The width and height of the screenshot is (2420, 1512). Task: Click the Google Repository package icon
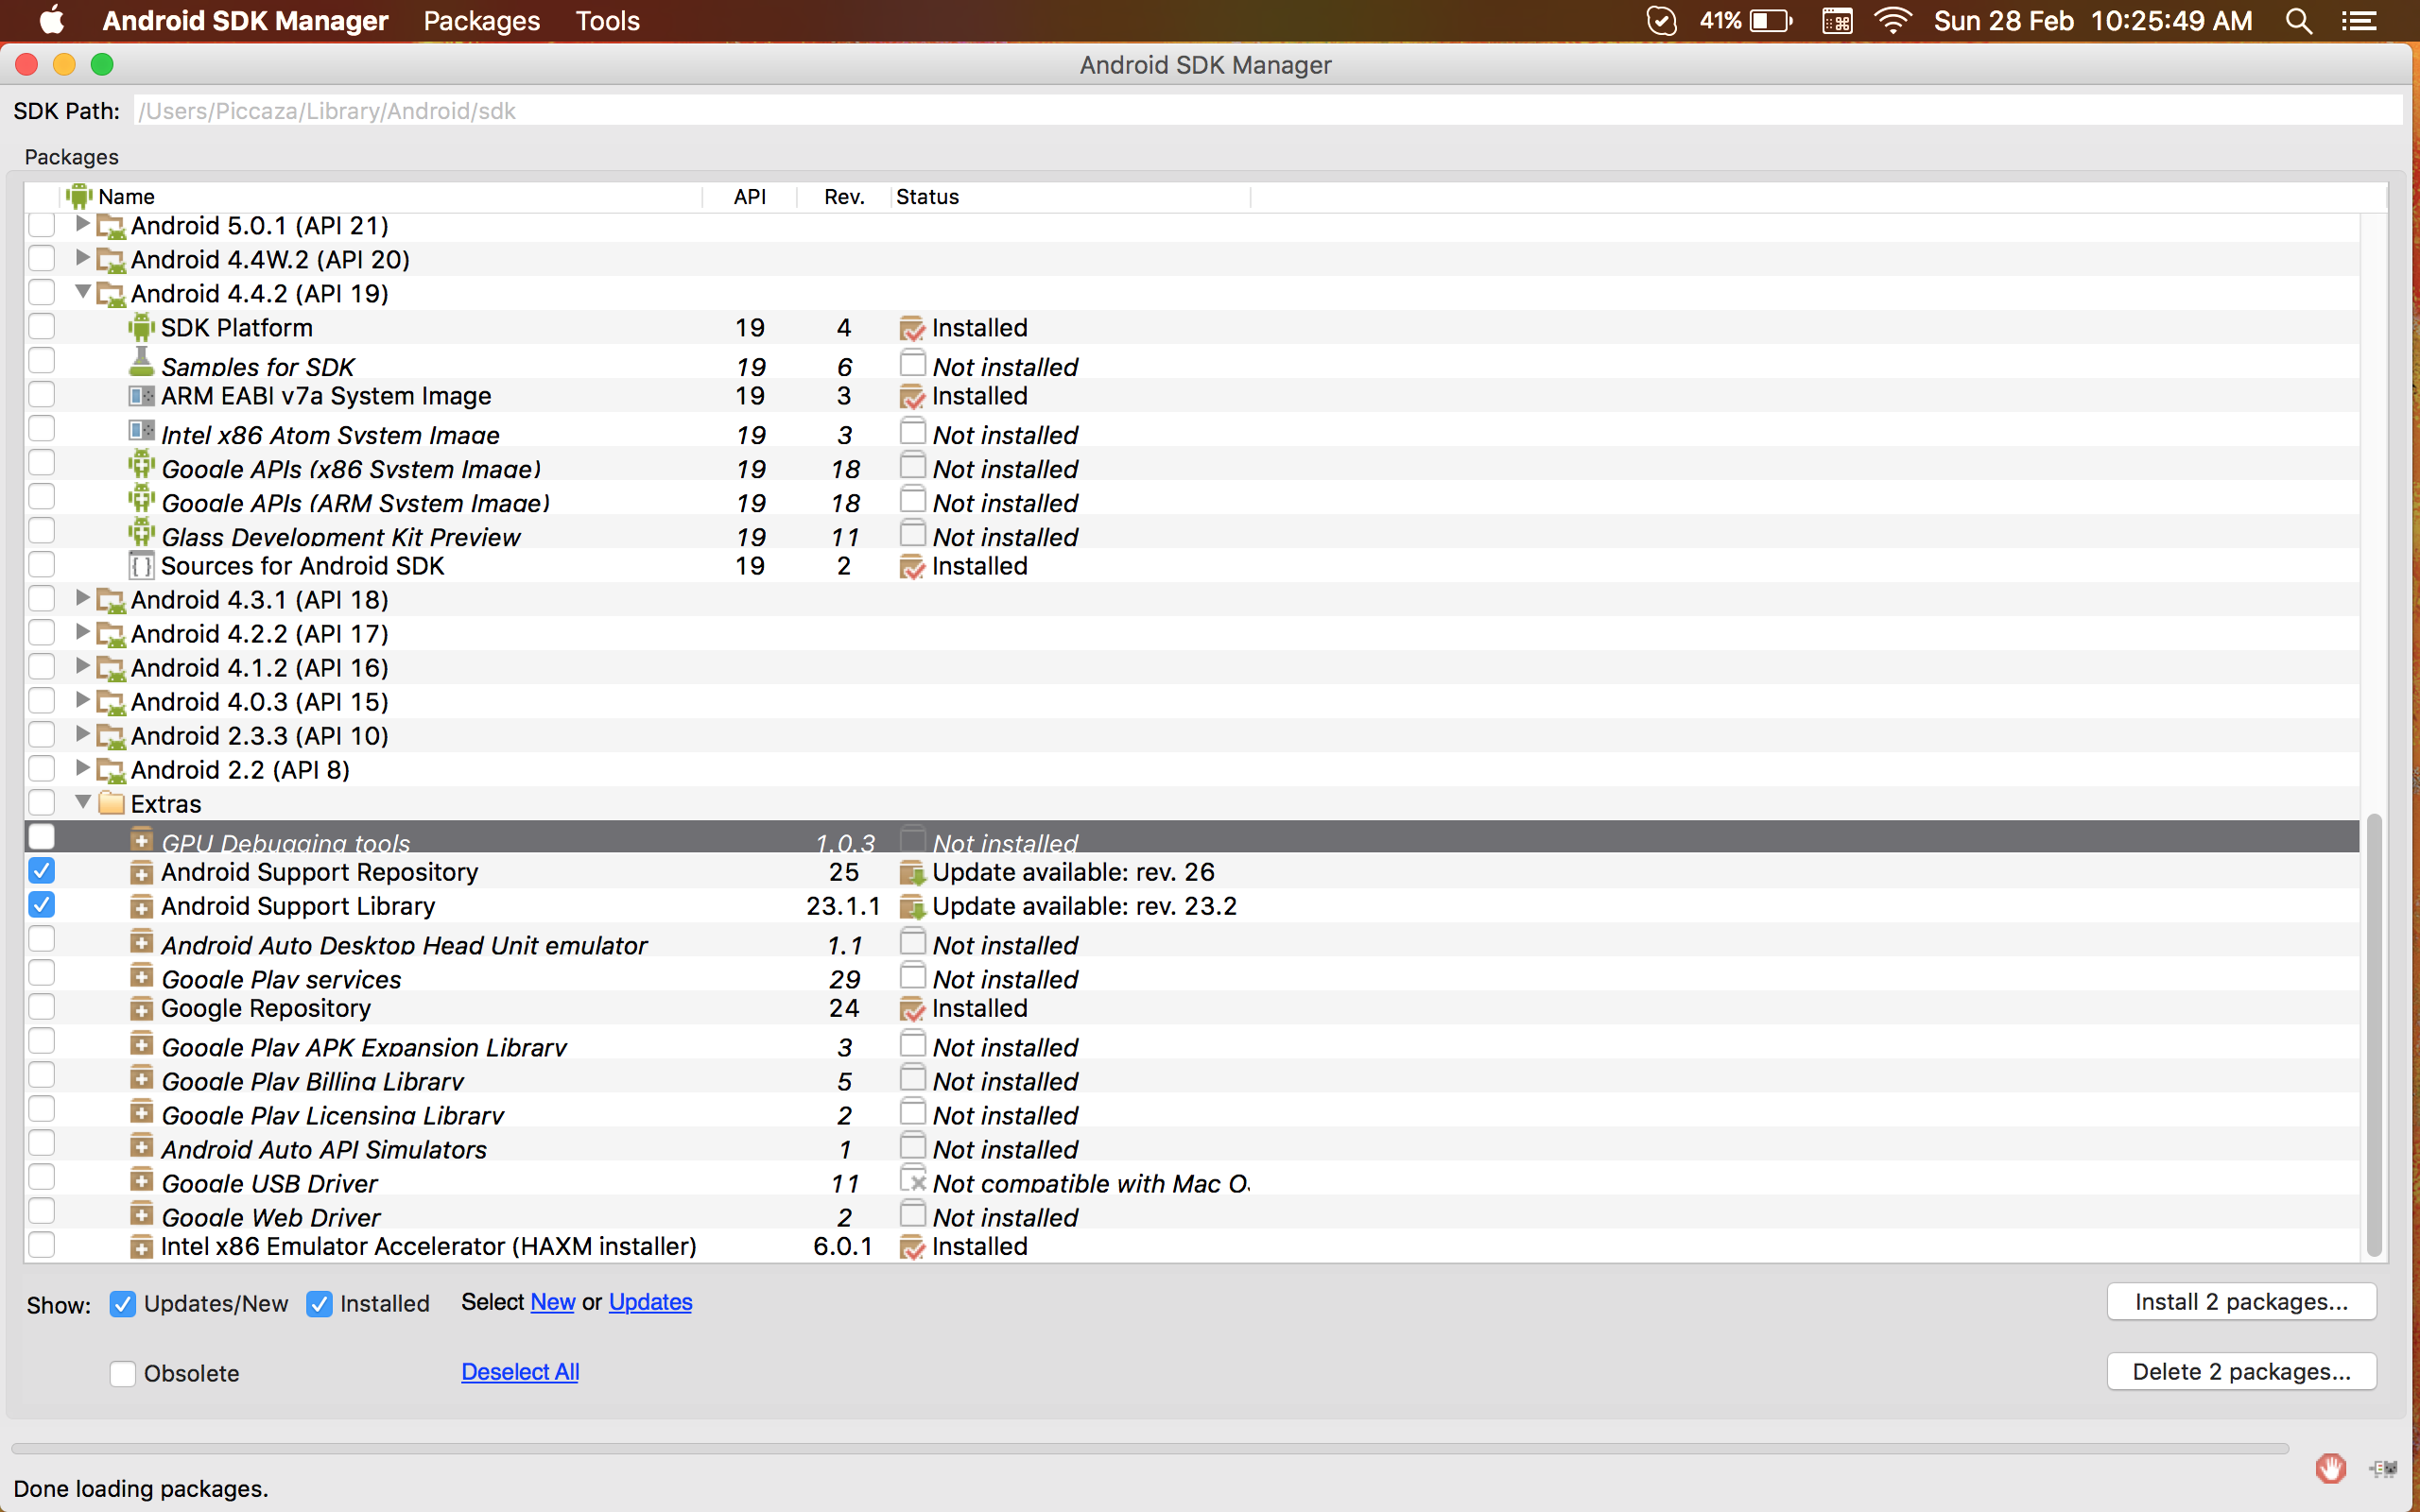pyautogui.click(x=141, y=1008)
